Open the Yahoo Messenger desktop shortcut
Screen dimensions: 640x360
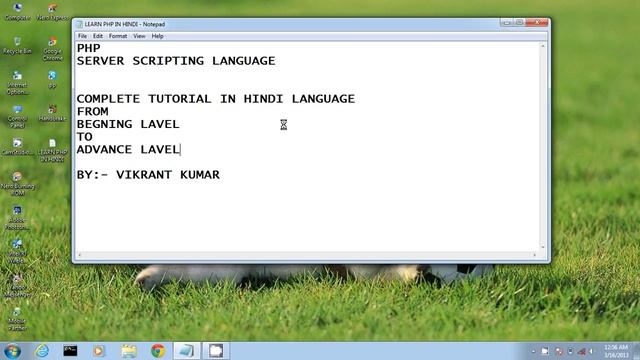point(17,285)
